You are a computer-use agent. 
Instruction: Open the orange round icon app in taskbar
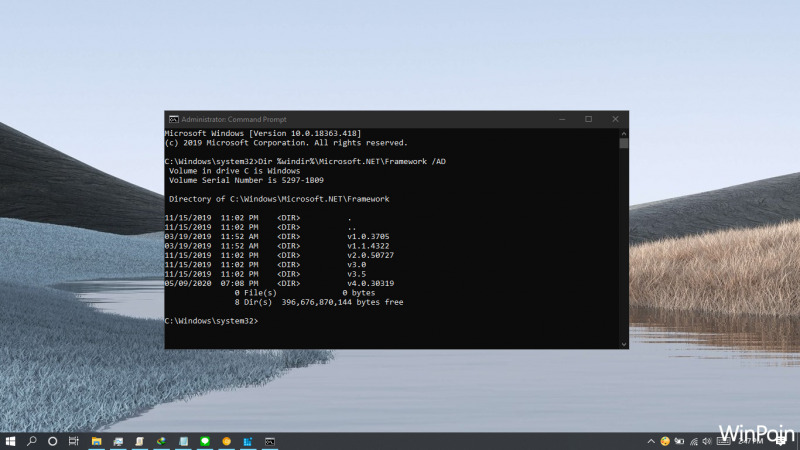point(227,441)
